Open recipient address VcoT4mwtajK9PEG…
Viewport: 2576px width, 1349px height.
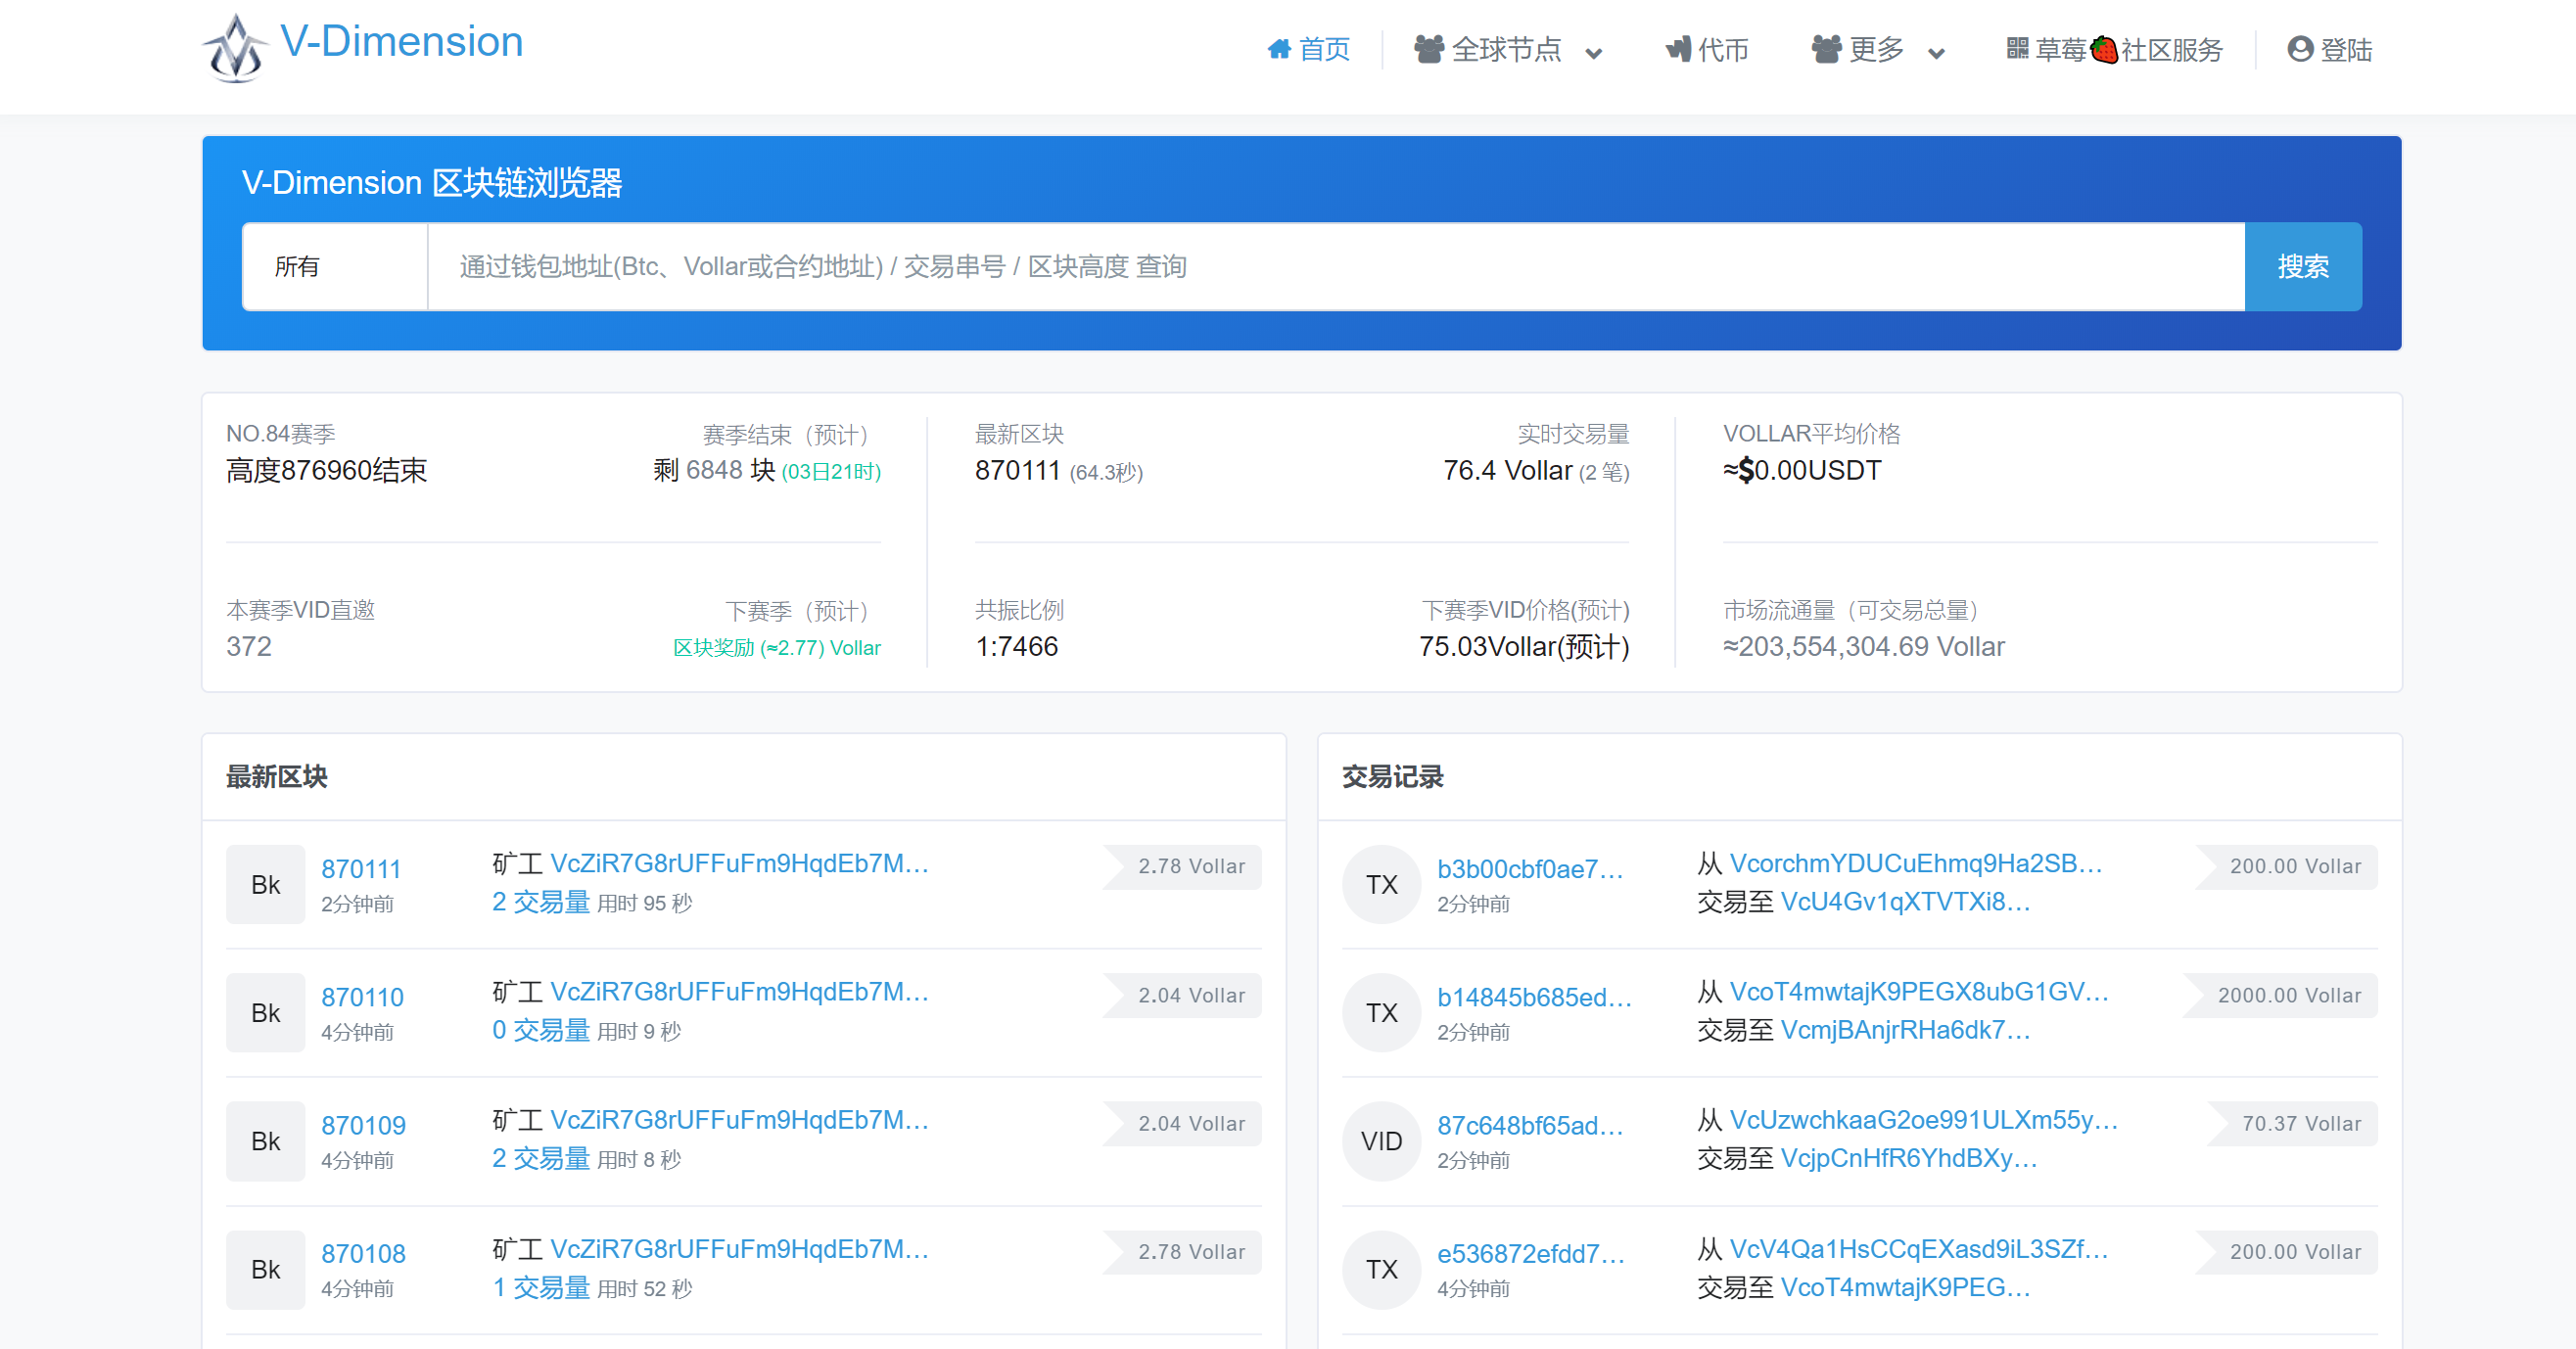coord(1906,1286)
